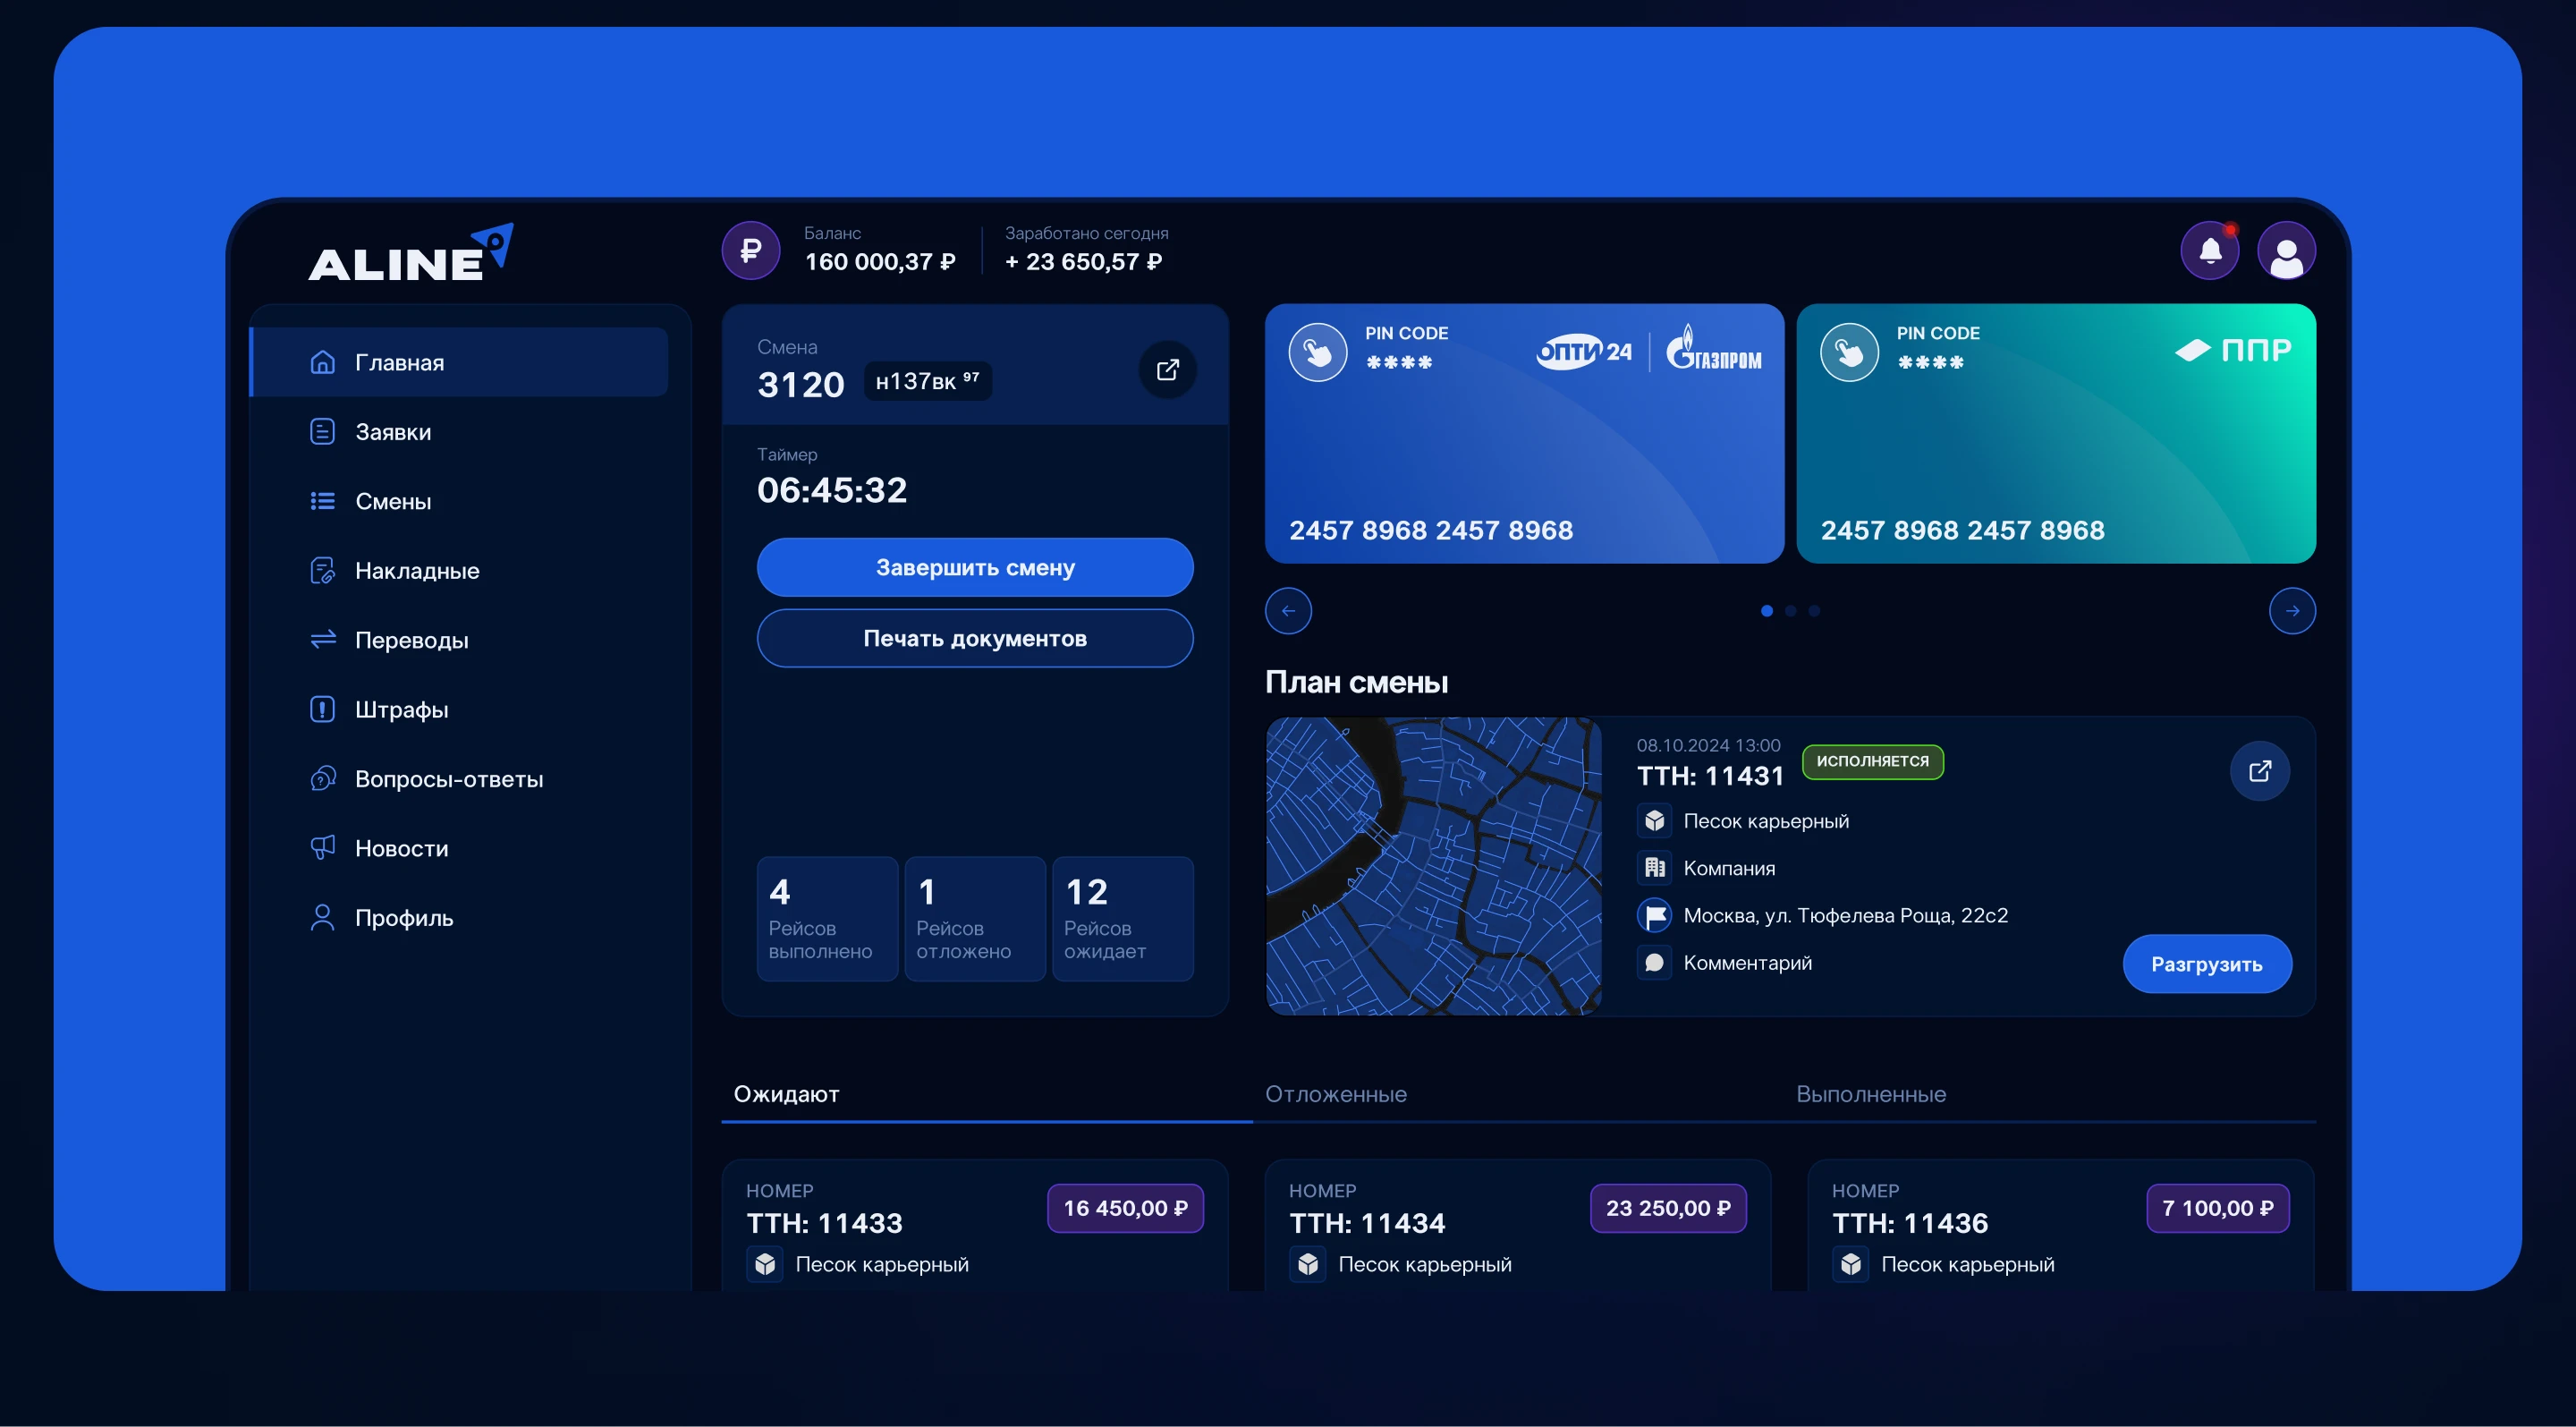Show previous fuel card with left arrow
Viewport: 2576px width, 1427px height.
1288,611
